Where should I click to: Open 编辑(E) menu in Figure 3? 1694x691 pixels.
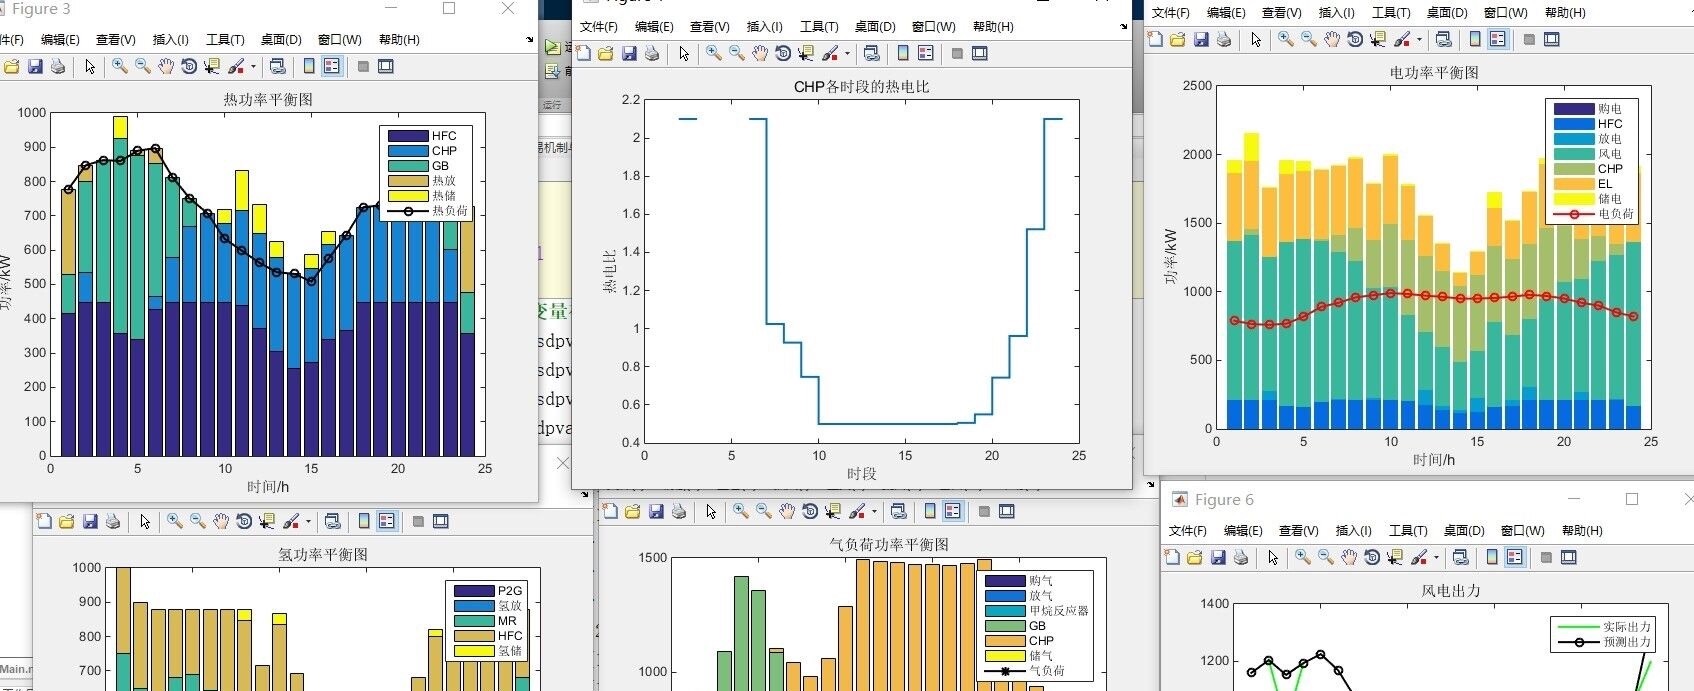(60, 39)
